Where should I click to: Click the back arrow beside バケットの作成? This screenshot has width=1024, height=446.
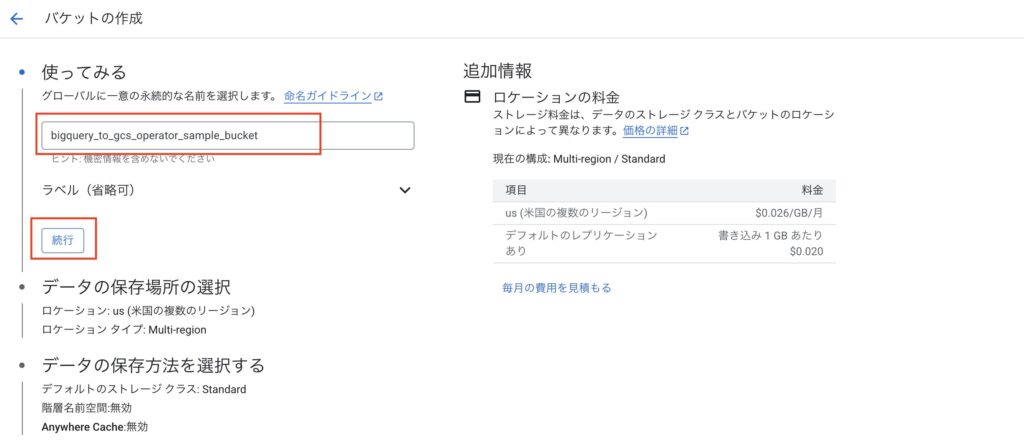point(16,19)
